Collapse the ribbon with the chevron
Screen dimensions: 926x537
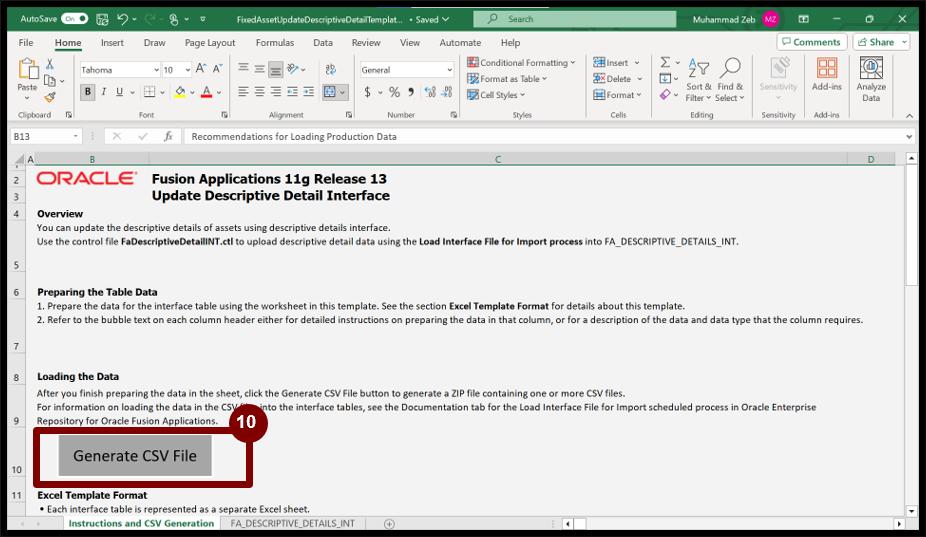pyautogui.click(x=909, y=115)
